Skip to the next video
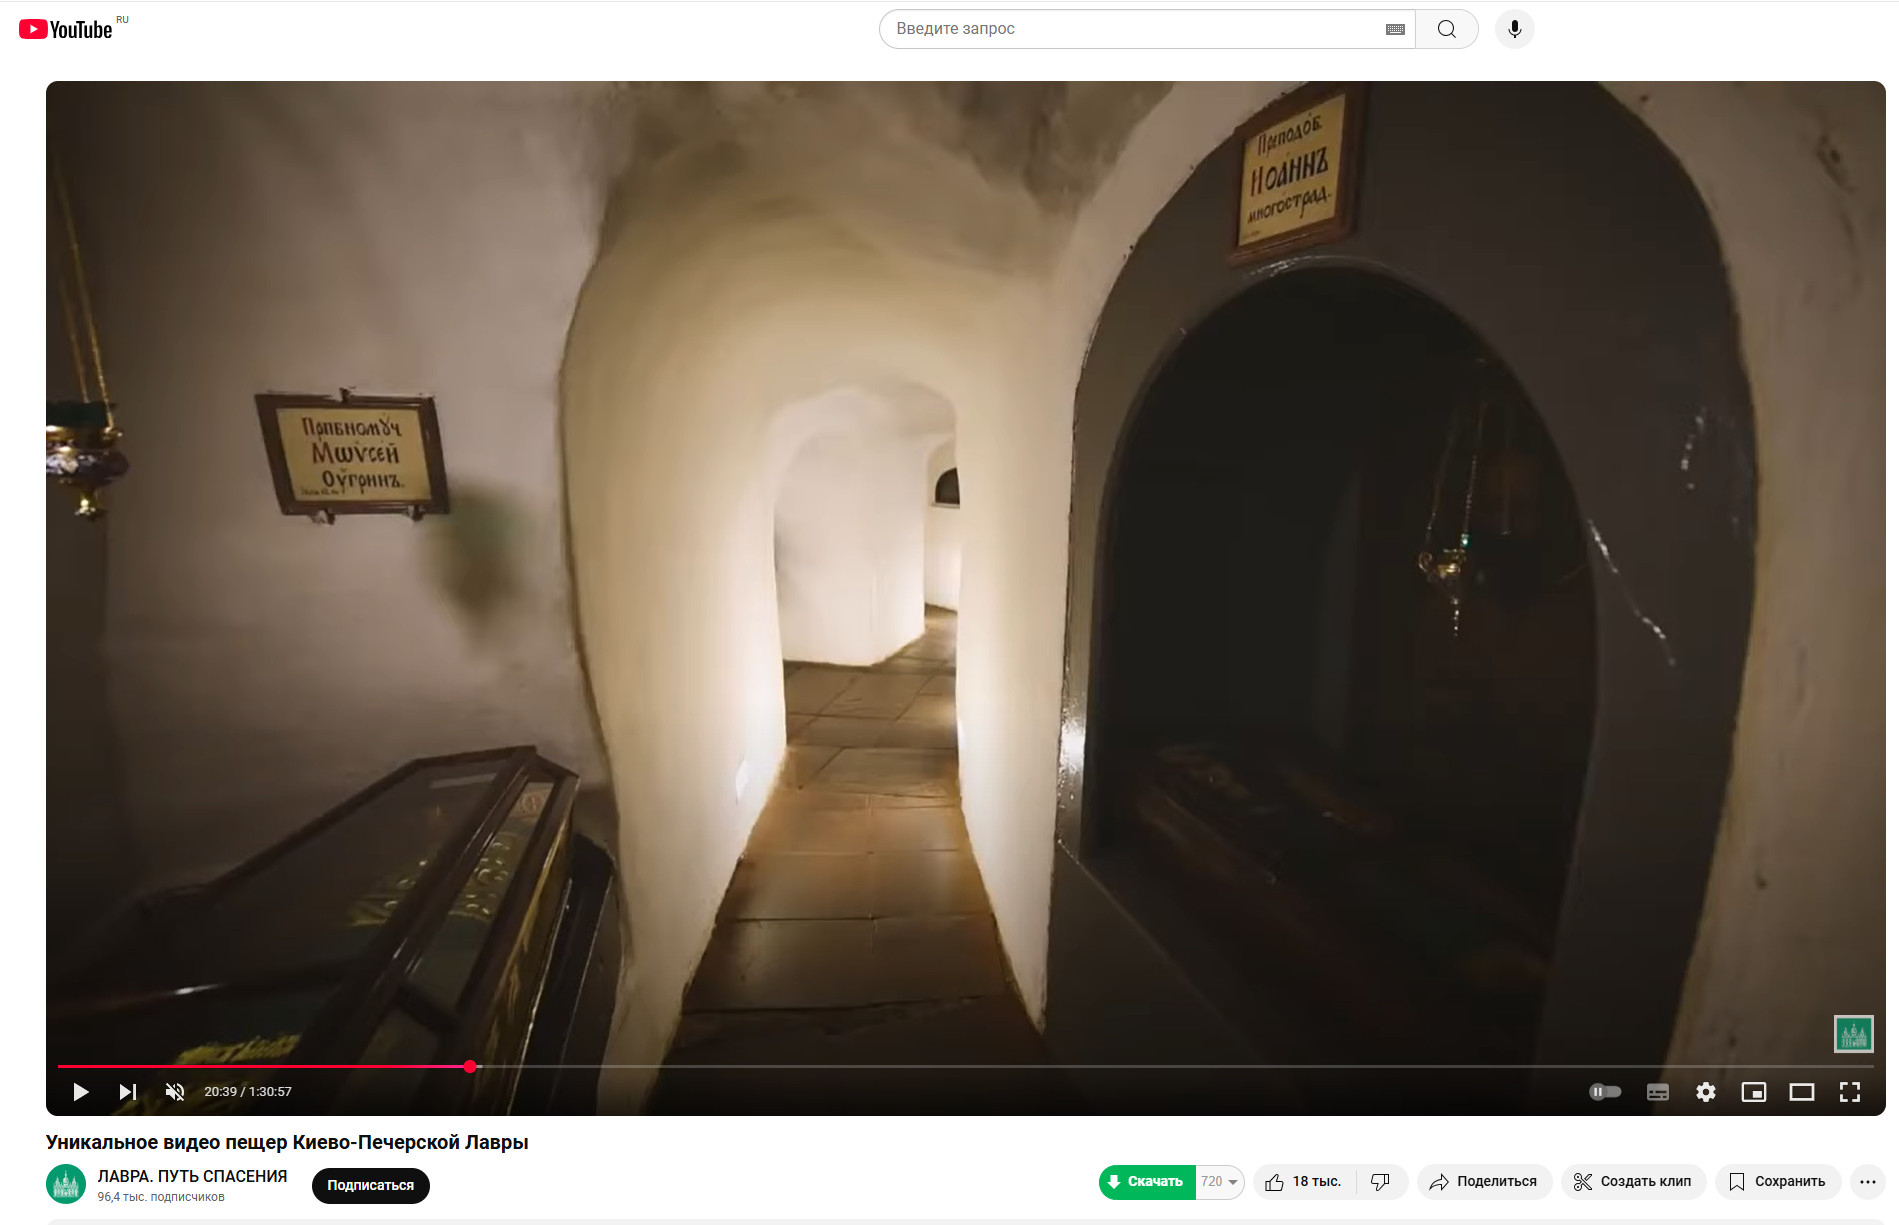This screenshot has width=1899, height=1225. (128, 1092)
